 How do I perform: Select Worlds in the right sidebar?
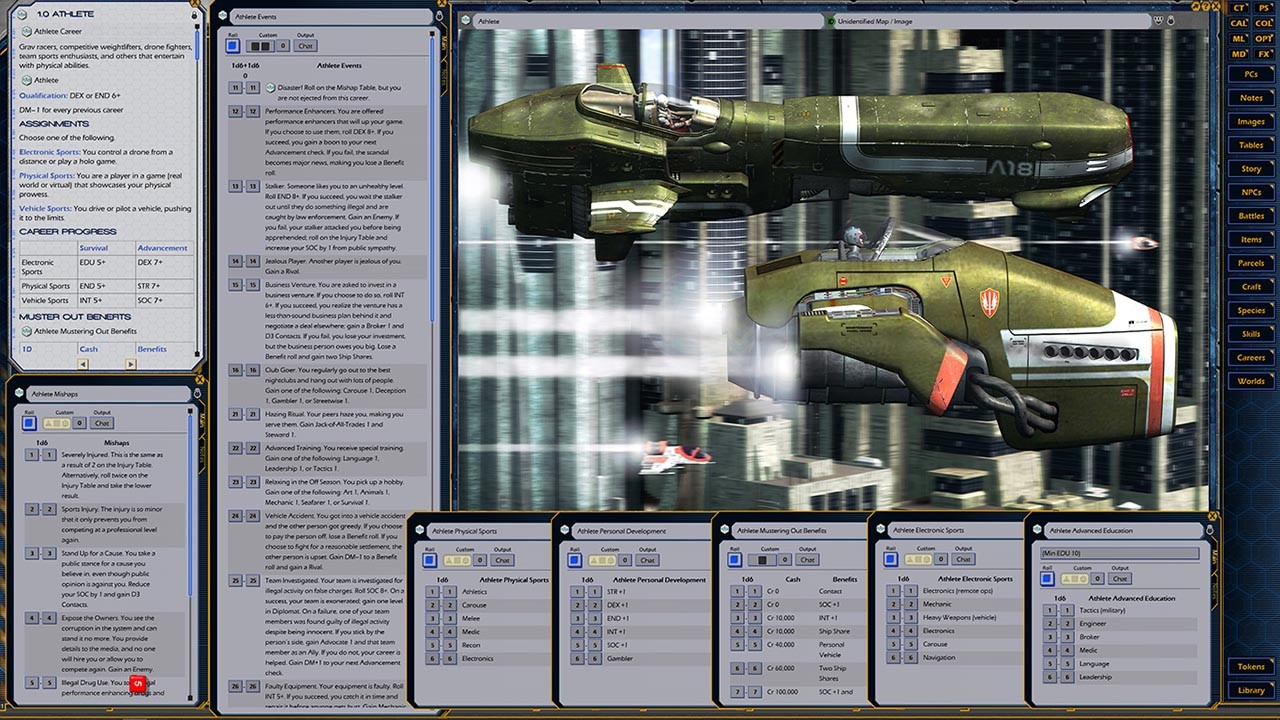pos(1249,381)
